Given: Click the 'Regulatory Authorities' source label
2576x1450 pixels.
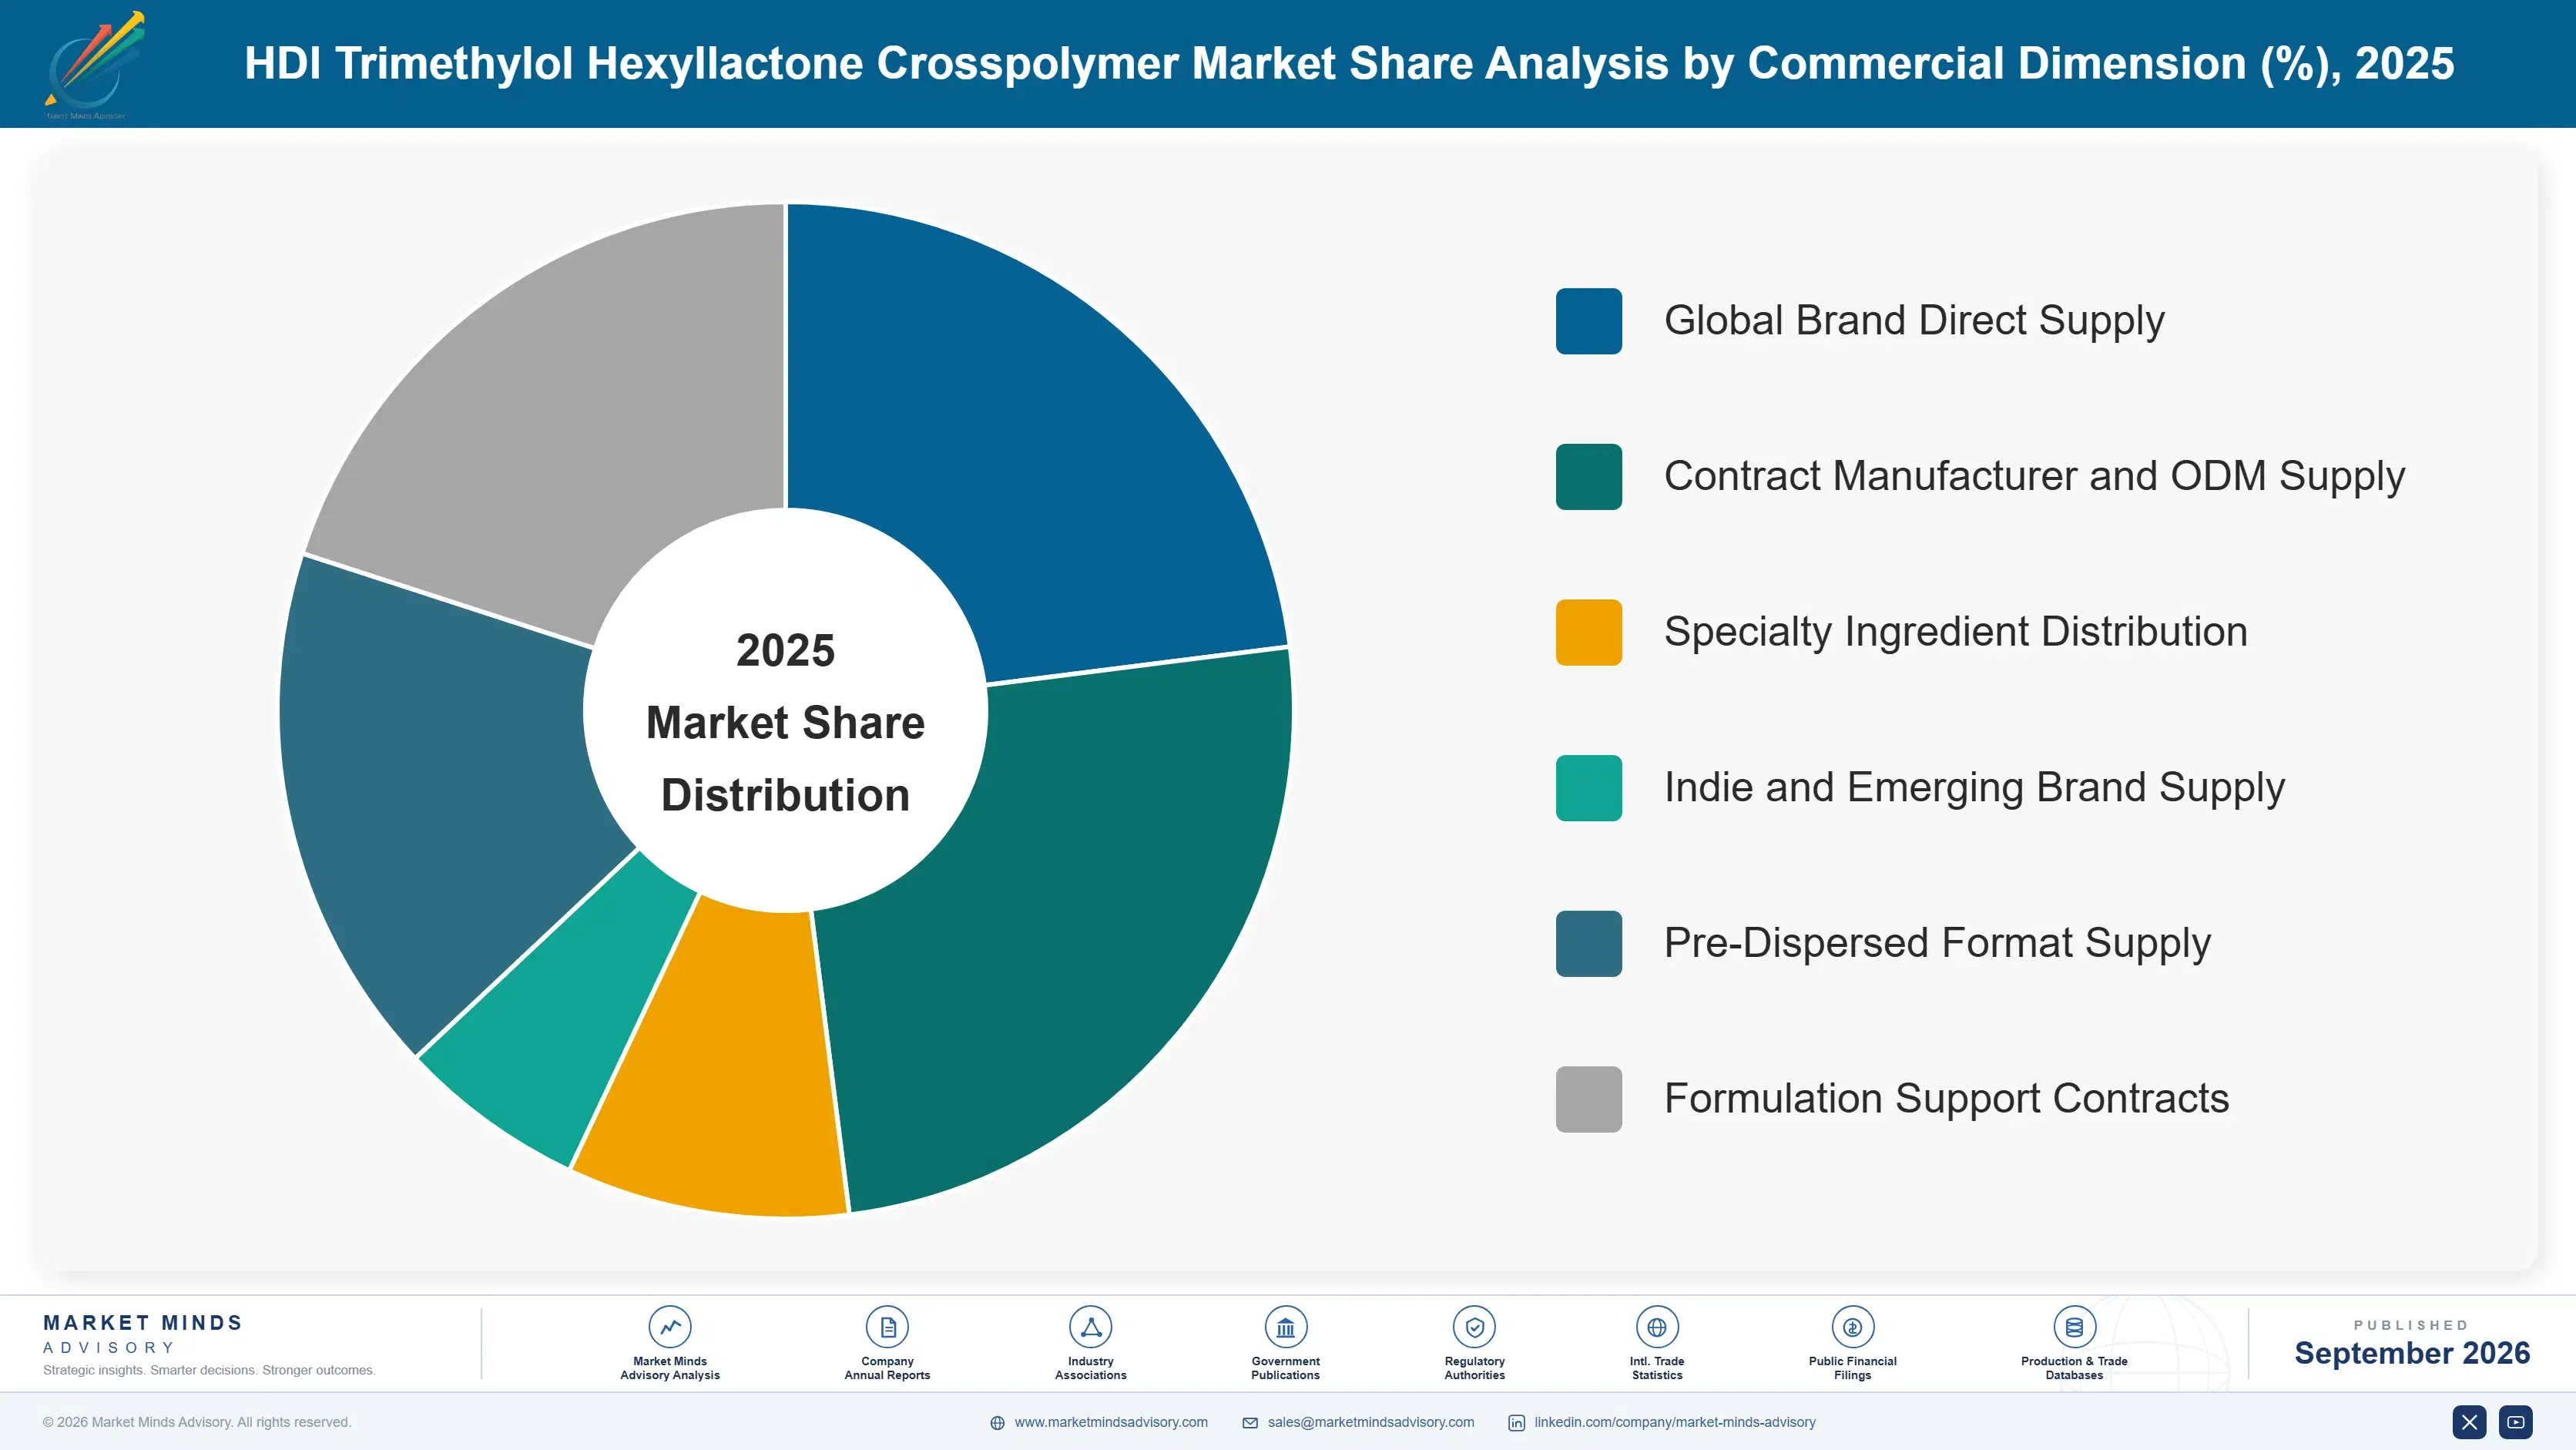Looking at the screenshot, I should (x=1474, y=1368).
